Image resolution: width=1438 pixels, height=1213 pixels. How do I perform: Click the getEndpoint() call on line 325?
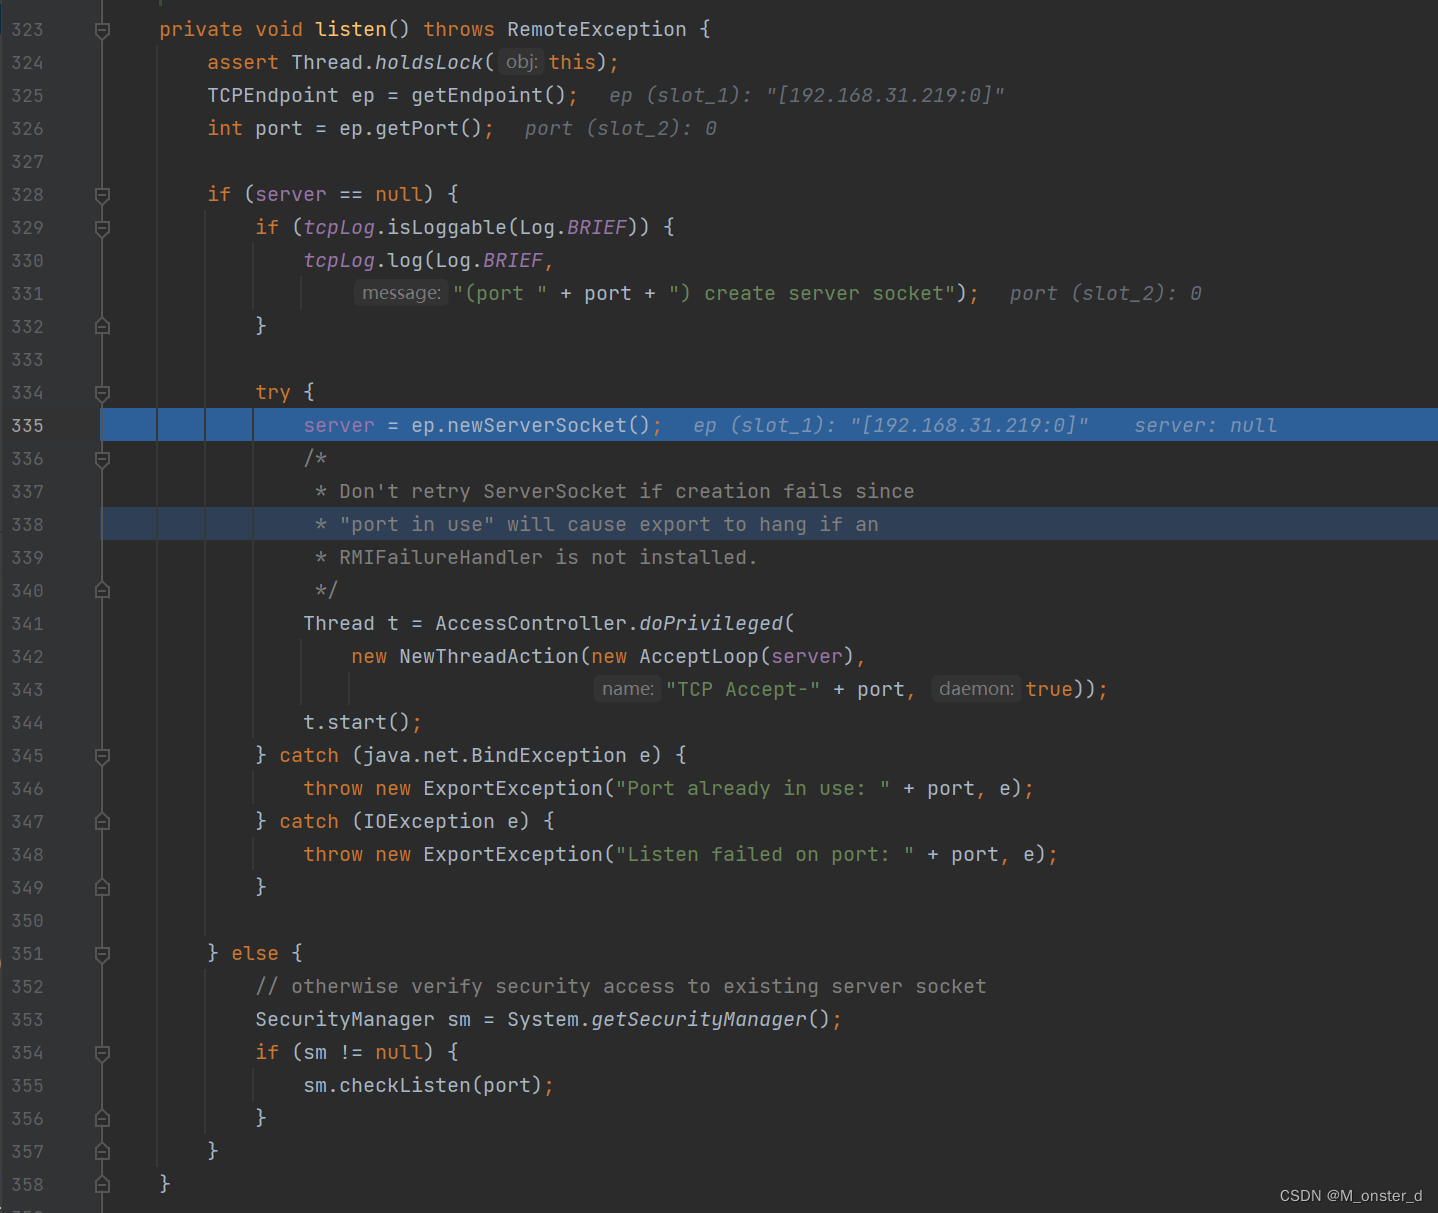coord(488,96)
